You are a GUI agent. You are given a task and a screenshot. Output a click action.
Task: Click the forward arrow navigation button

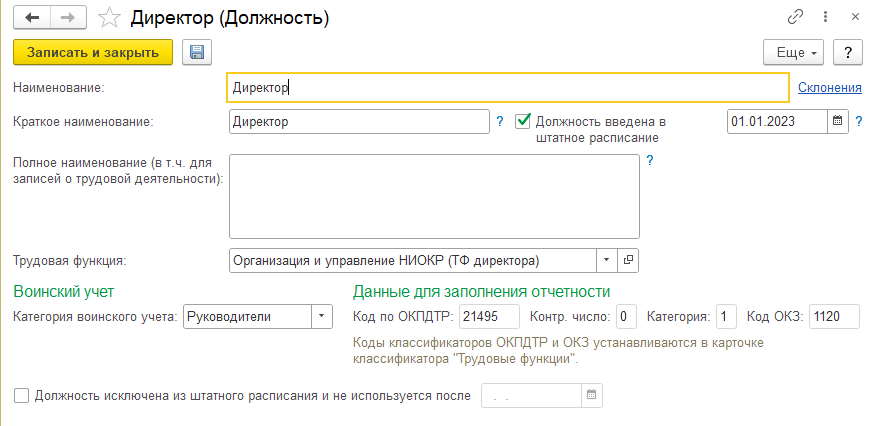click(69, 18)
